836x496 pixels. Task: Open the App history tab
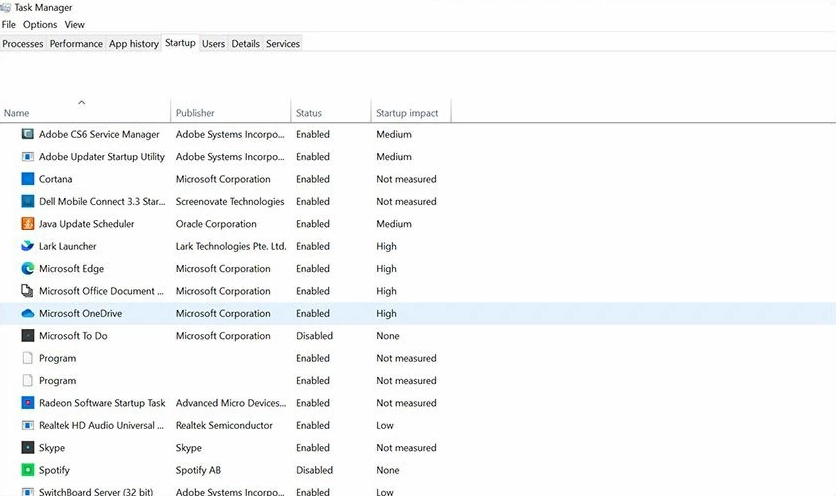pos(134,44)
